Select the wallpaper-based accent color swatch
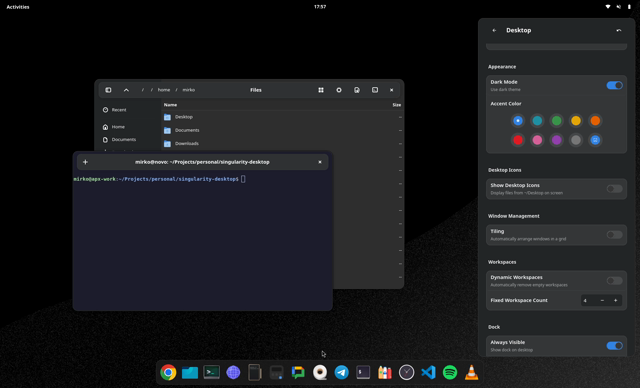The width and height of the screenshot is (640, 388). (x=595, y=140)
